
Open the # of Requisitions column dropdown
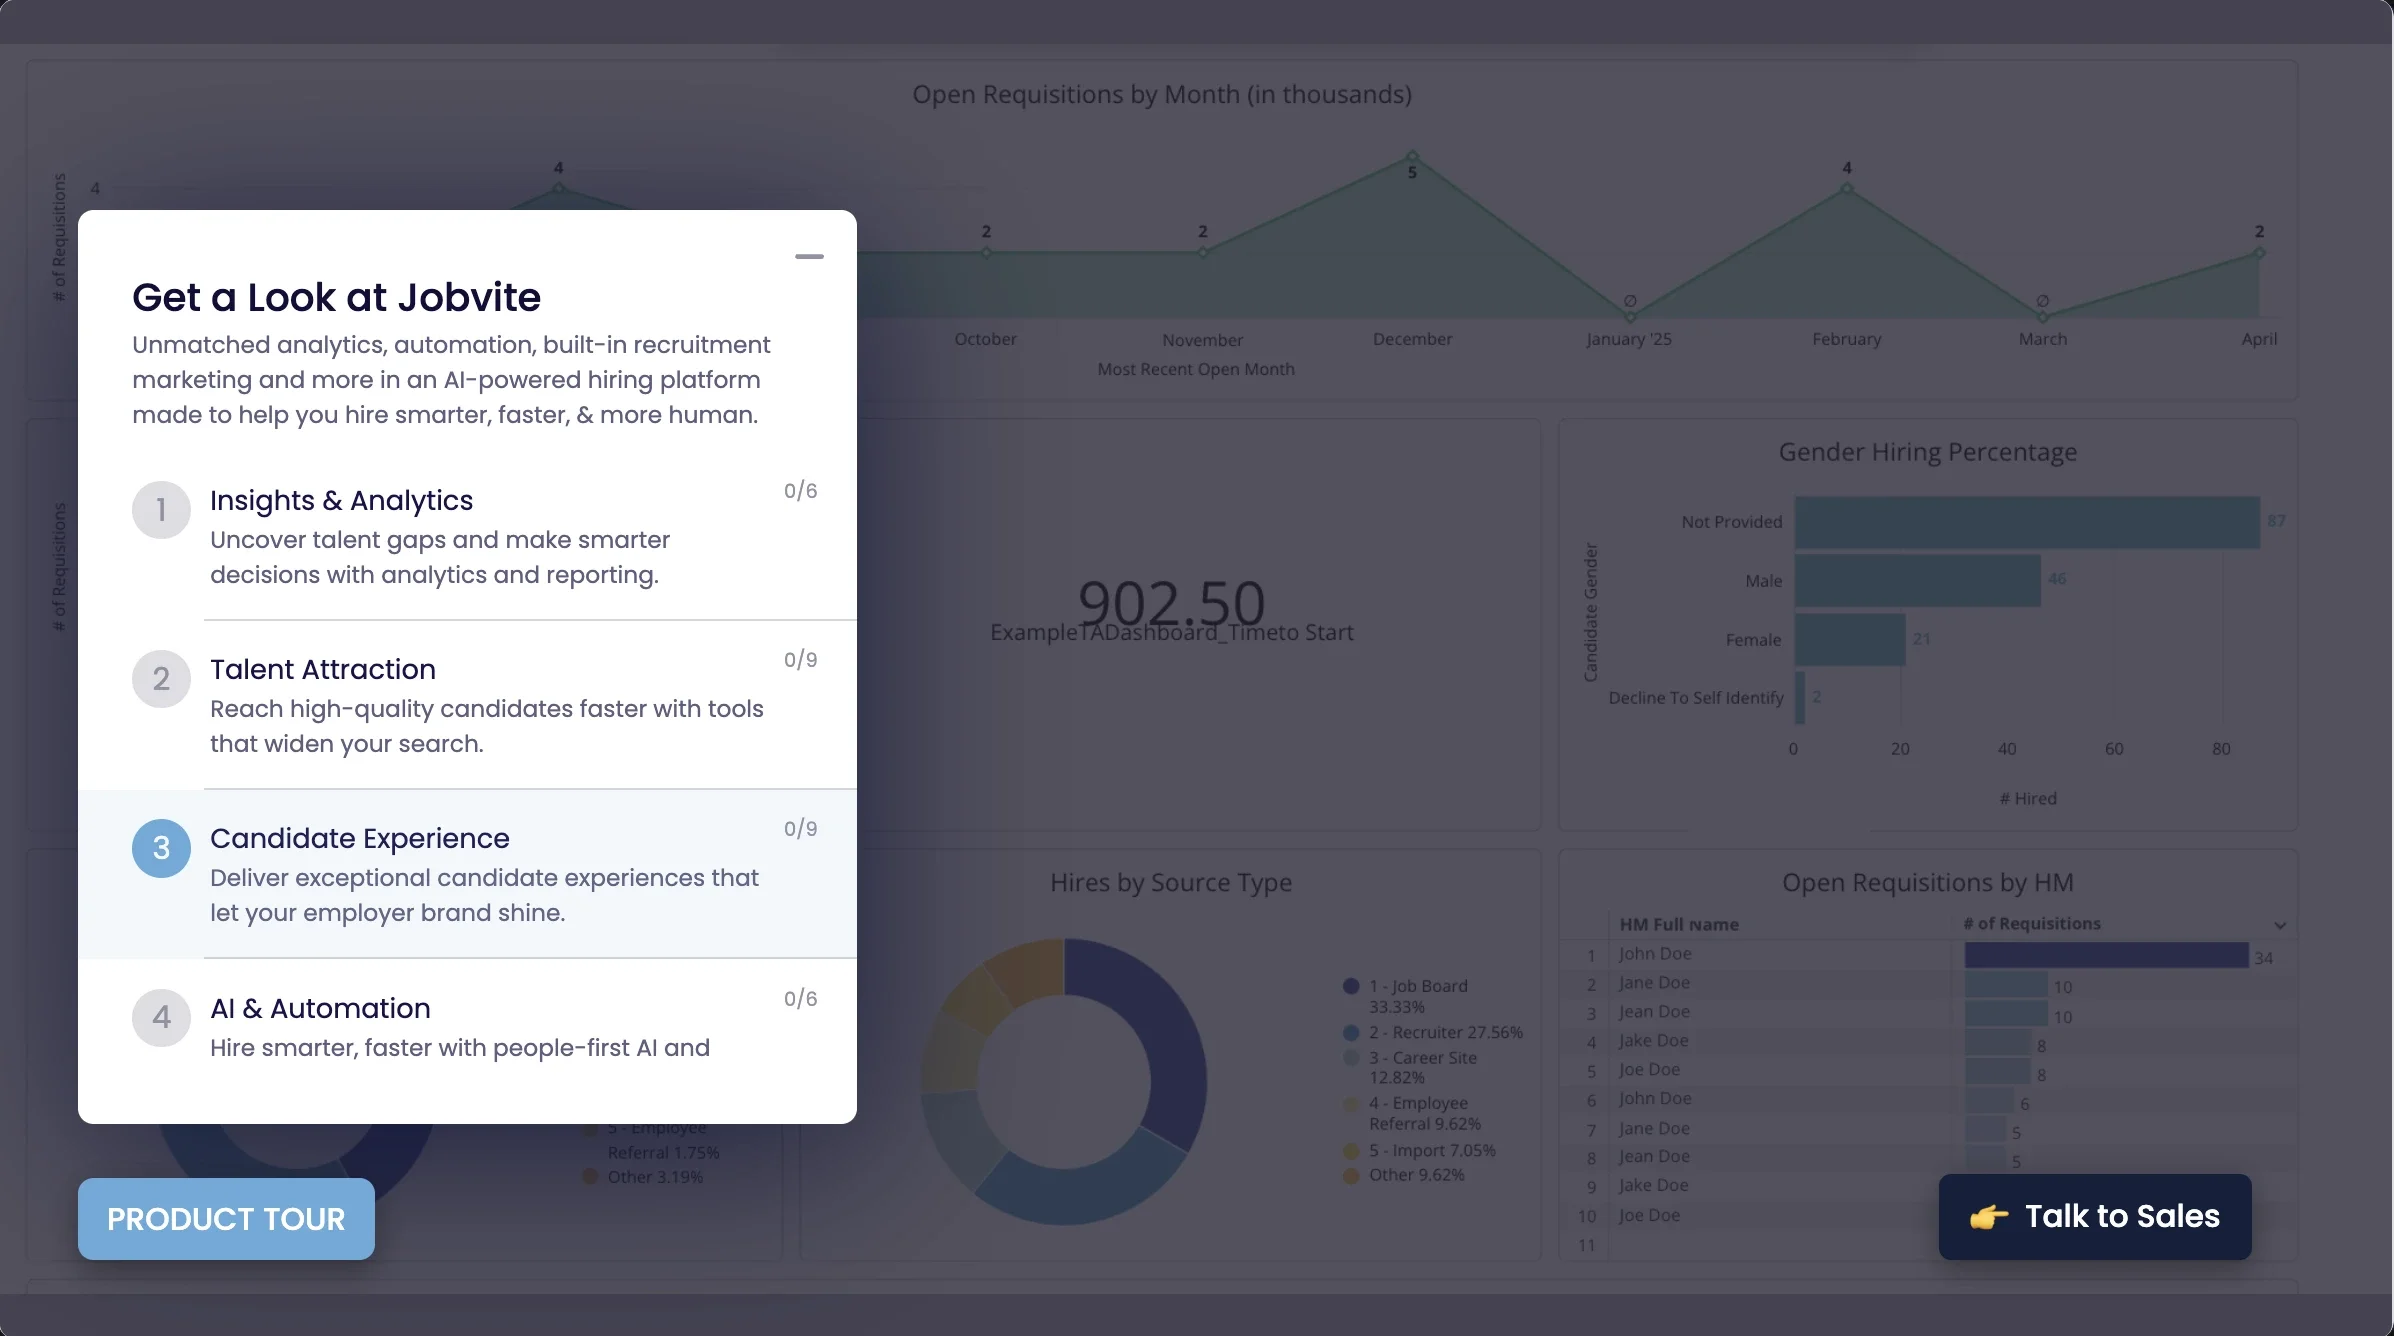click(2279, 924)
